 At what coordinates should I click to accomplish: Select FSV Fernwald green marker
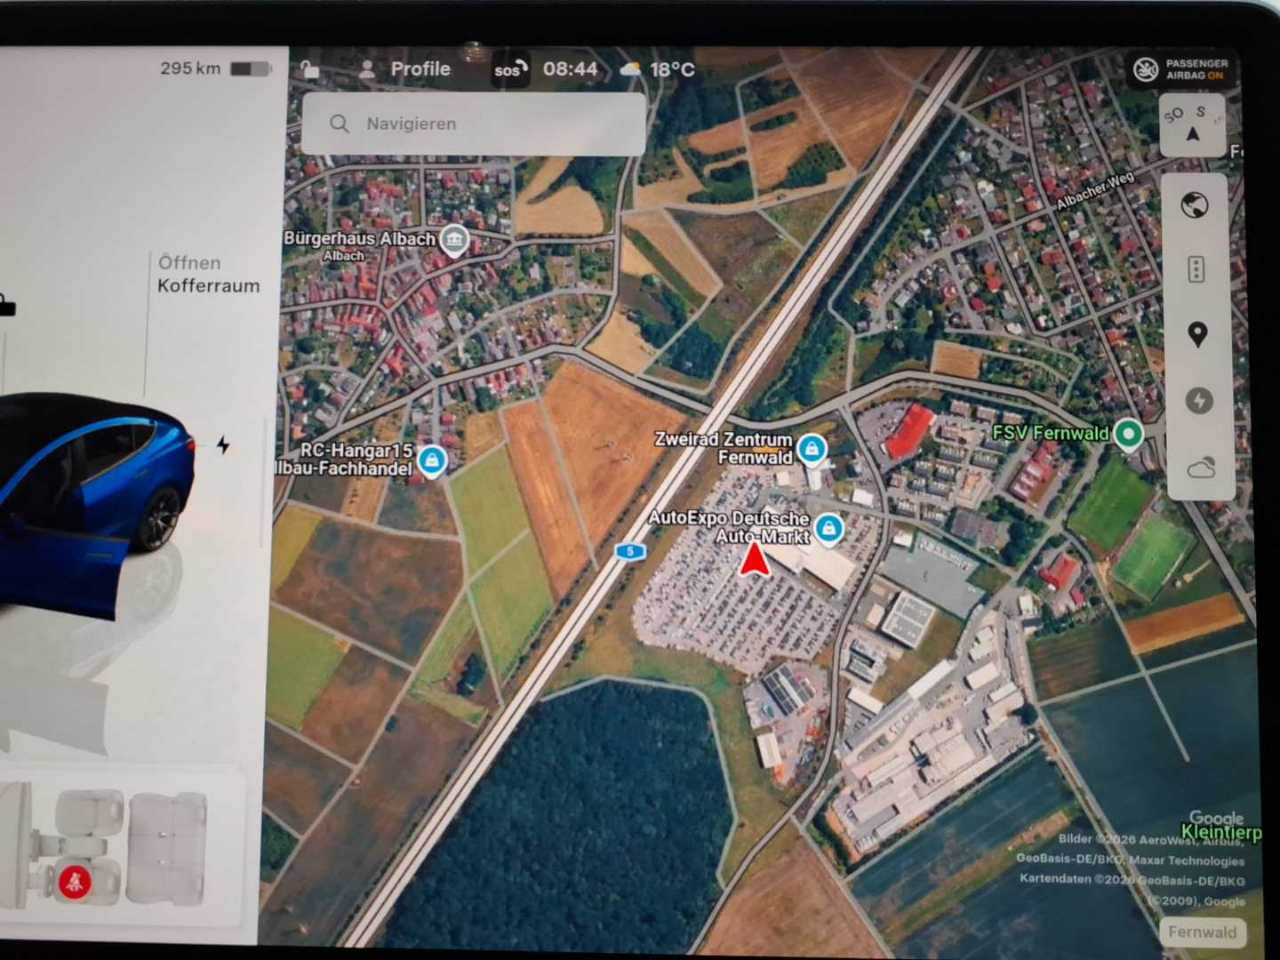pyautogui.click(x=1129, y=434)
